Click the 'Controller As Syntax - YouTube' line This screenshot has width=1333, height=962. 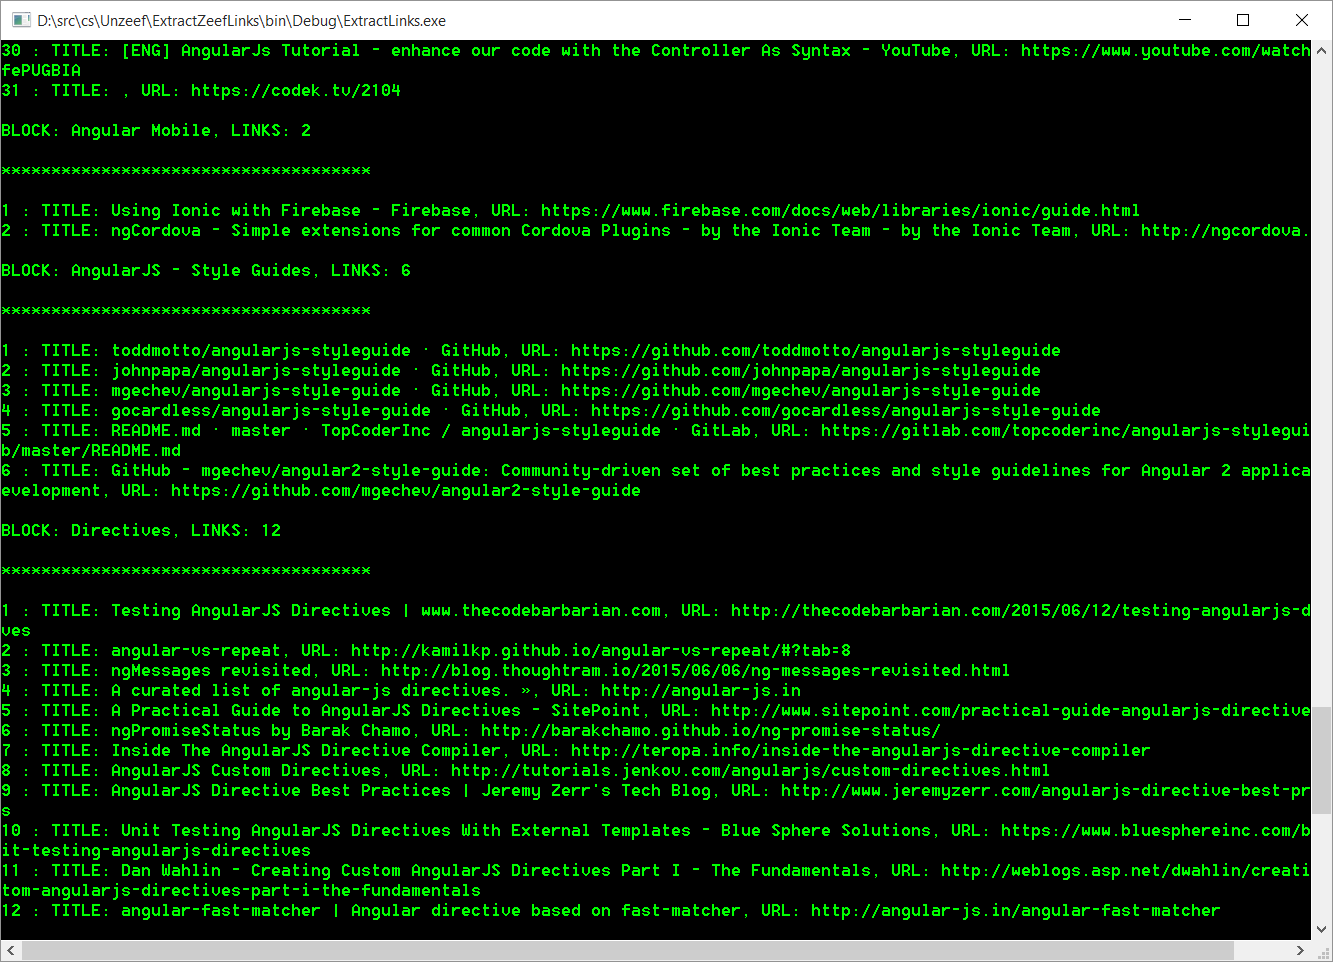tap(655, 50)
